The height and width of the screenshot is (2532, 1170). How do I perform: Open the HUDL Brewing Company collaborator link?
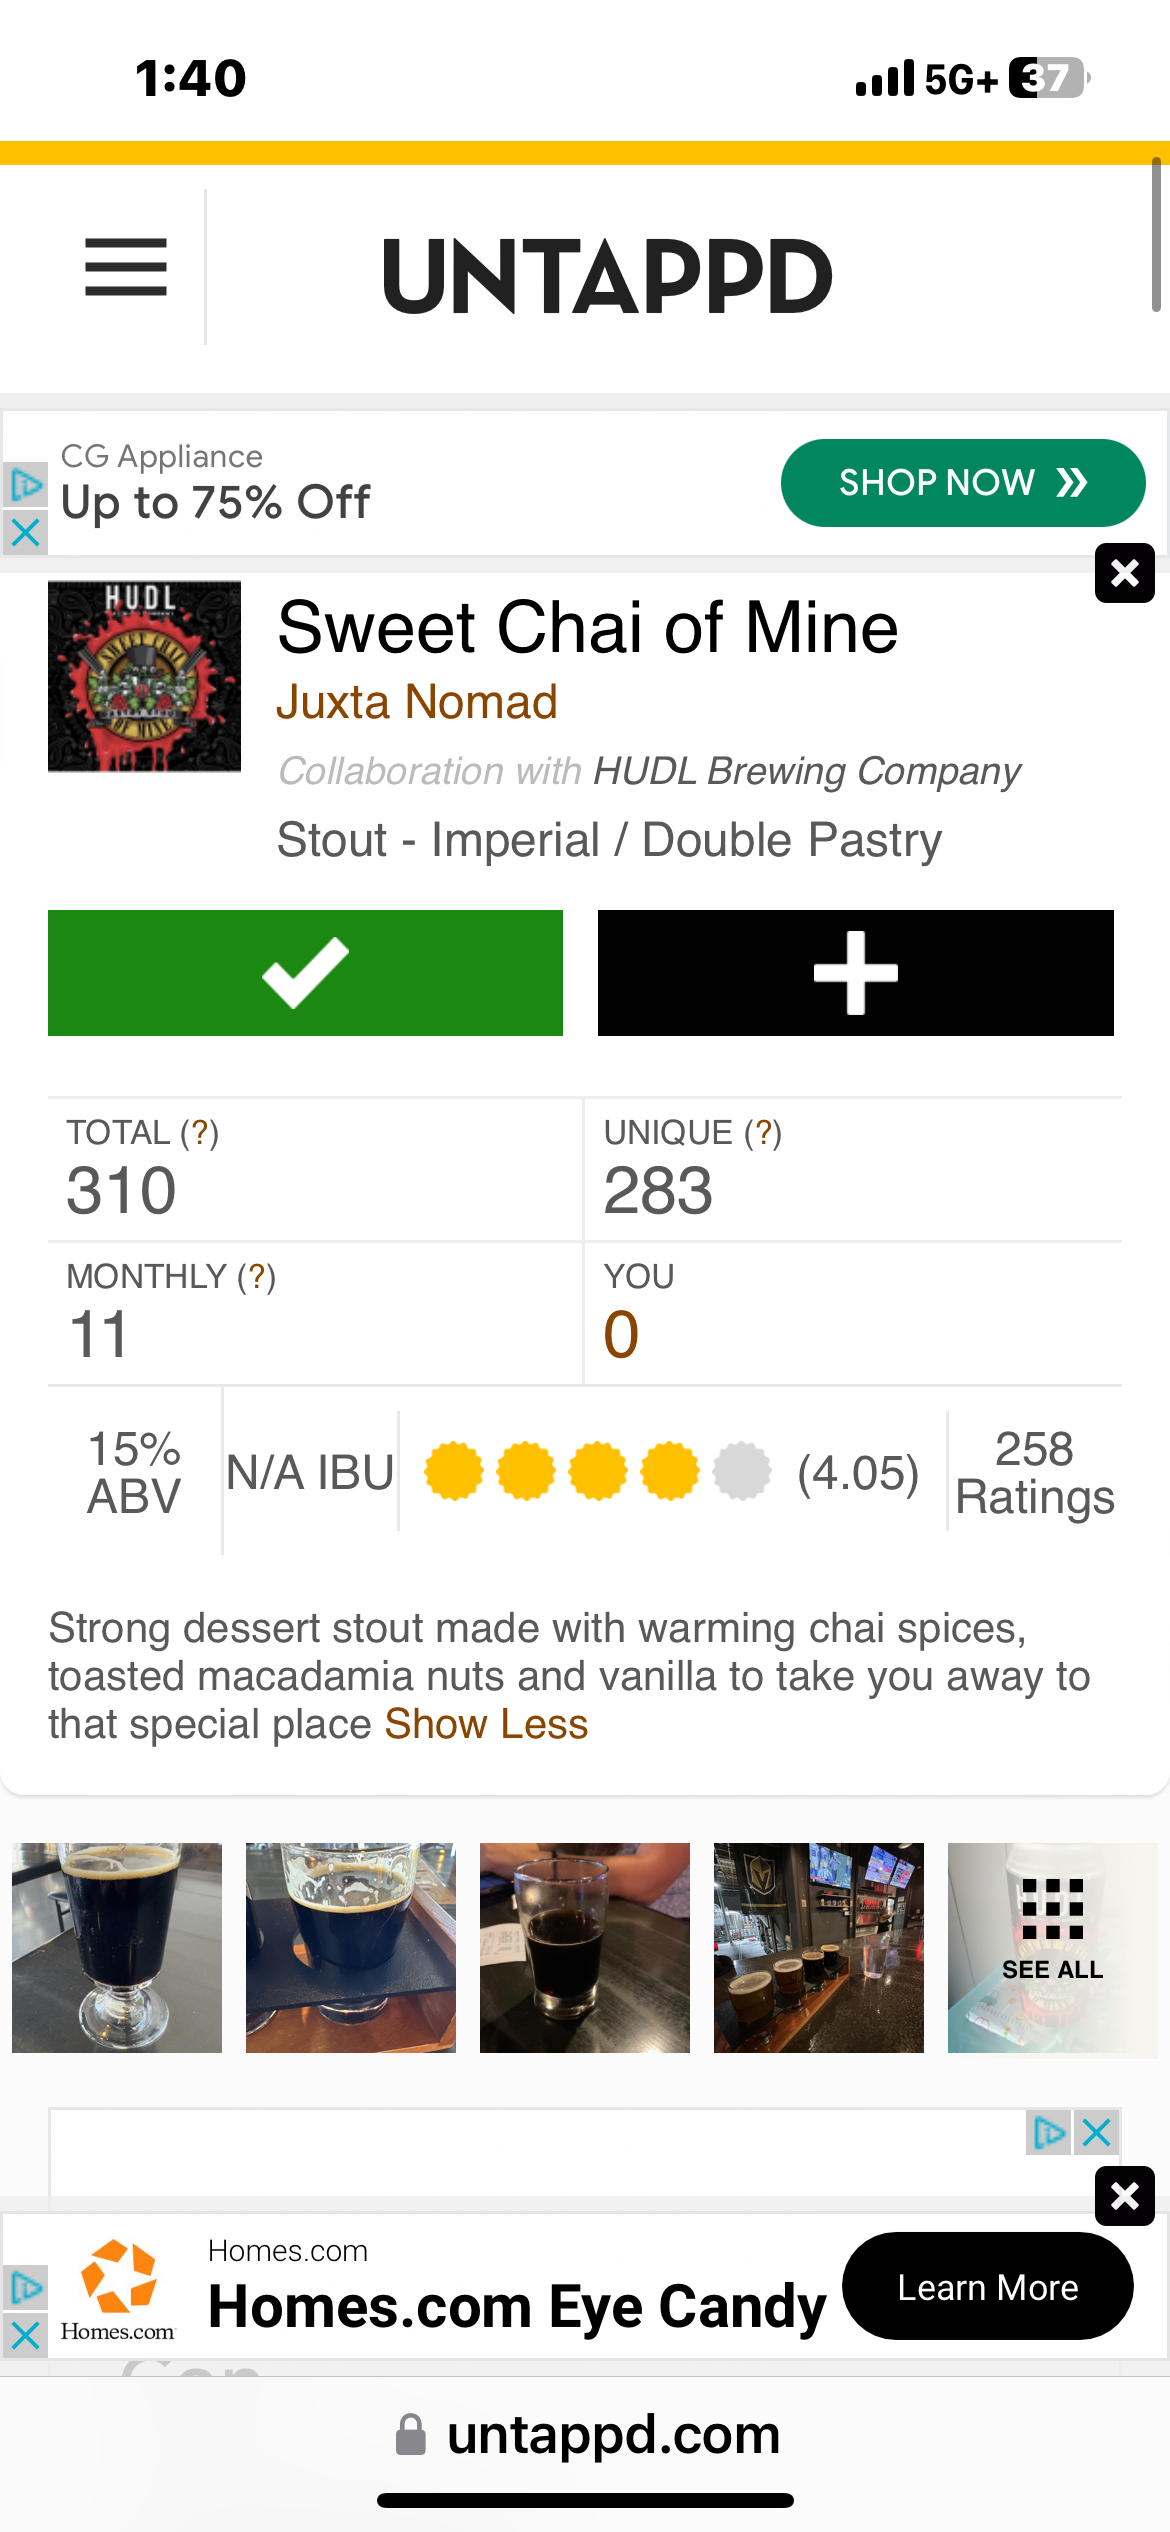pos(806,771)
